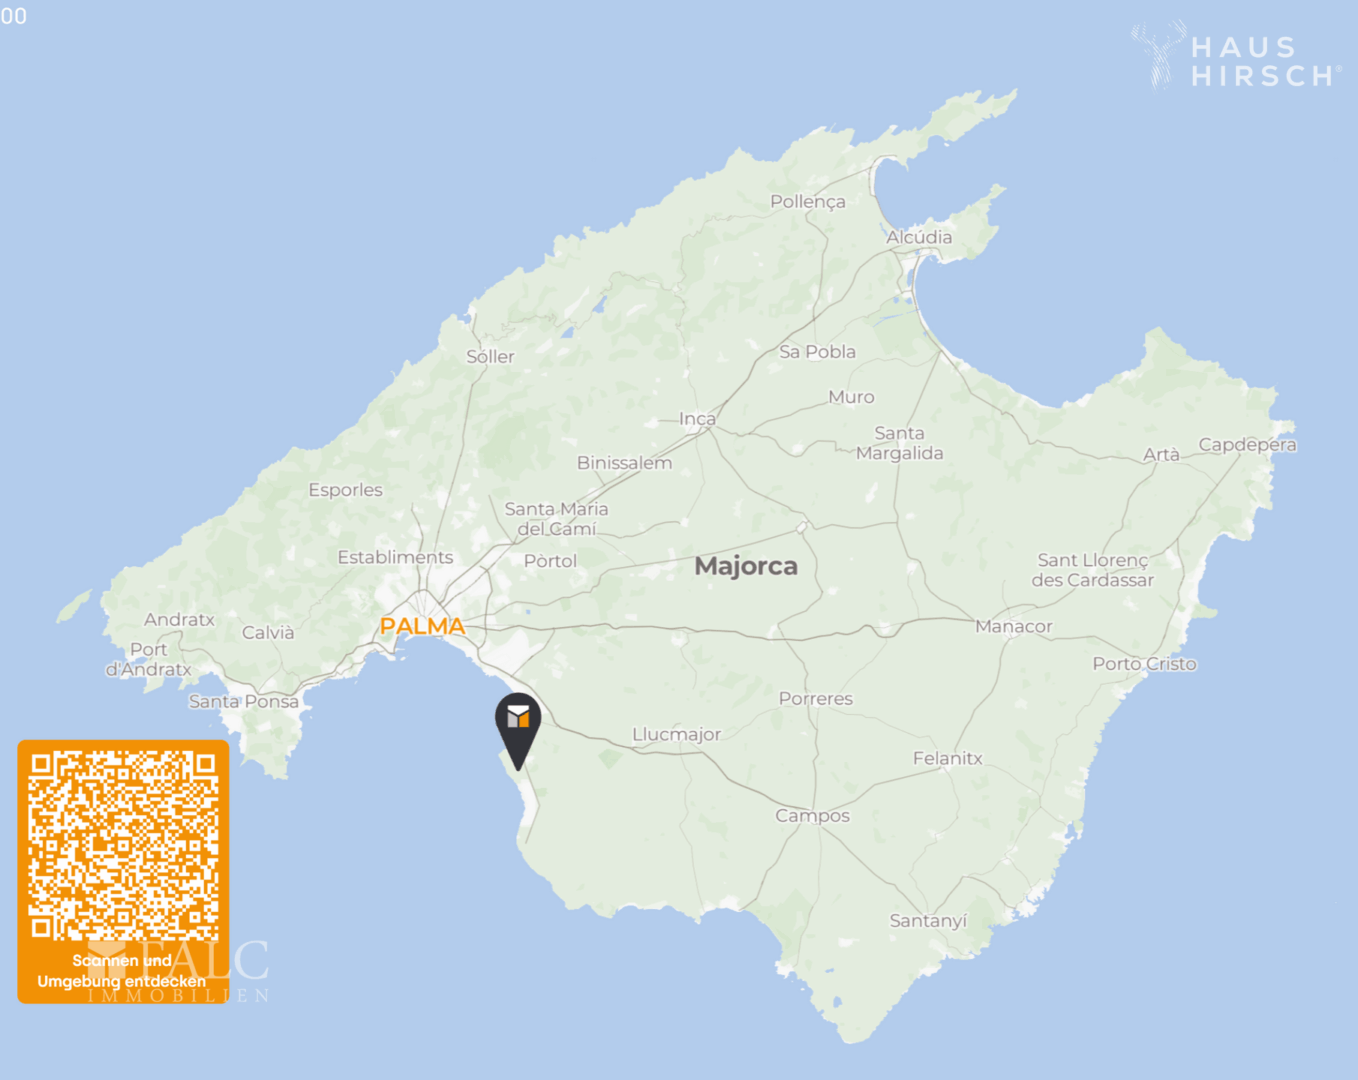Click the FALC Immobilien watermark logo
Viewport: 1358px width, 1080px height.
[178, 971]
